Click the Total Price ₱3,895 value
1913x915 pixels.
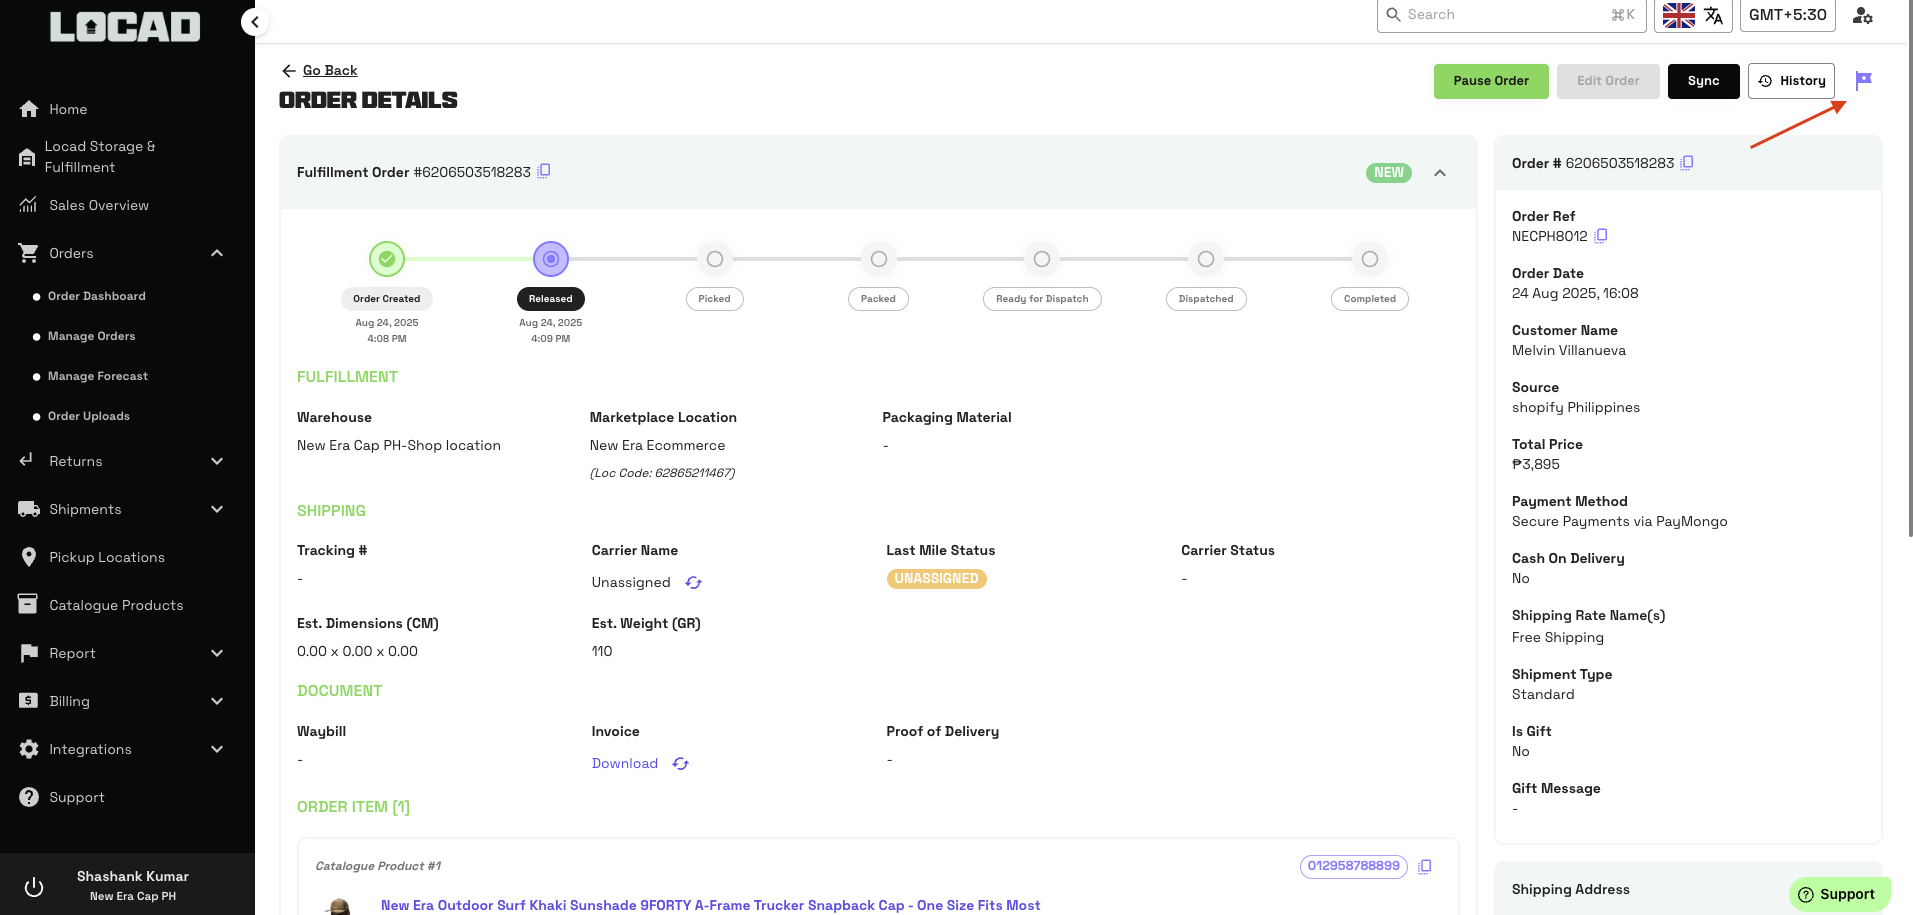[1536, 464]
